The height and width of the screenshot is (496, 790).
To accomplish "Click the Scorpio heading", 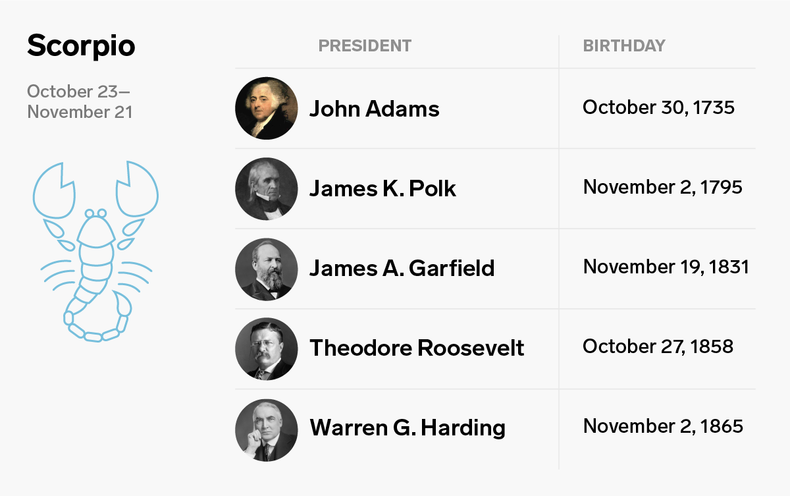I will coord(81,45).
